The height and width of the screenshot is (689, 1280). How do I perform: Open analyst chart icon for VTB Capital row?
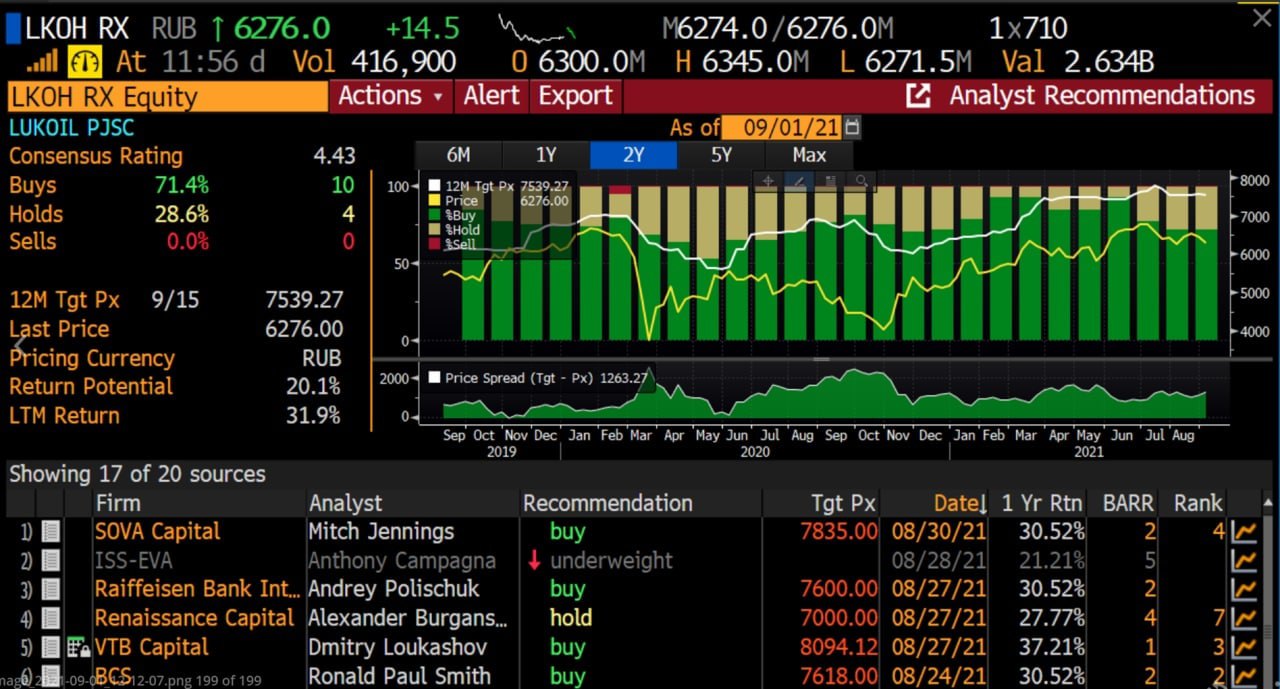point(1245,648)
